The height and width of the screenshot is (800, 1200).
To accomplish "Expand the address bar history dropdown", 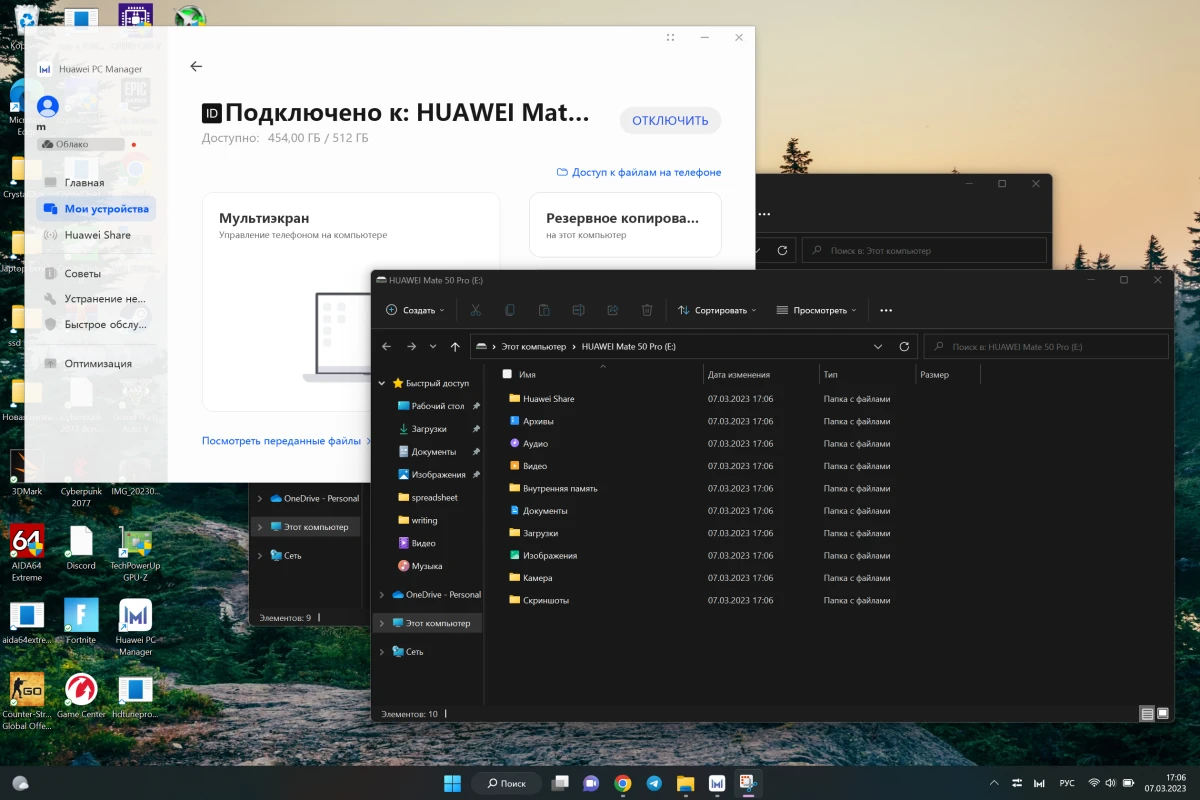I will (878, 346).
